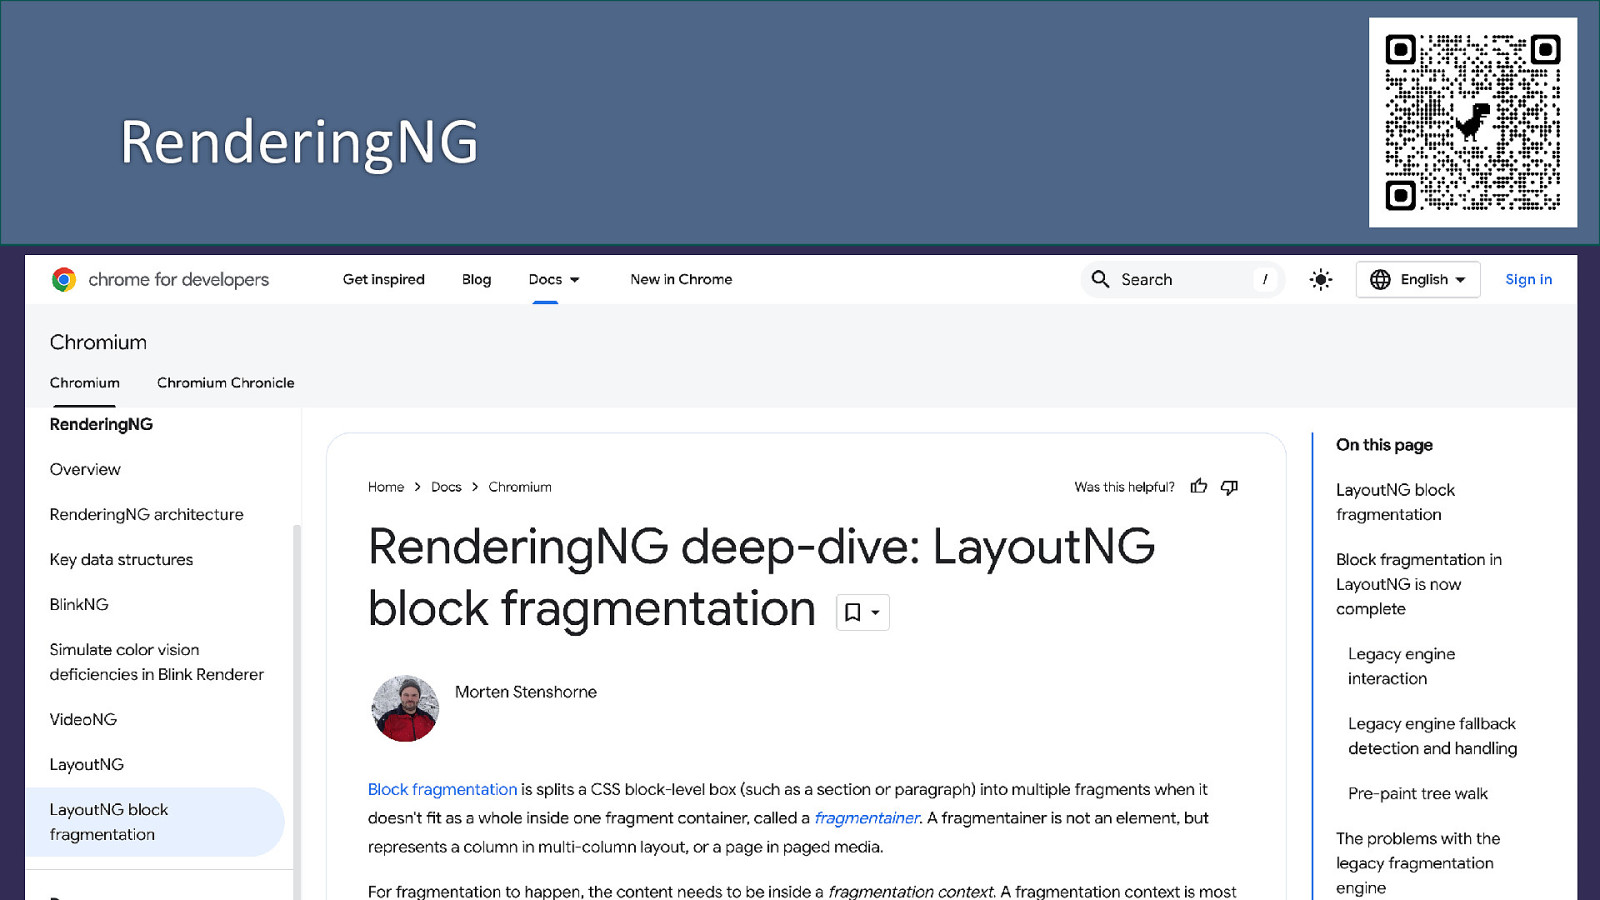Viewport: 1600px width, 900px height.
Task: Click the Chromium breadcrumb link
Action: click(x=520, y=487)
